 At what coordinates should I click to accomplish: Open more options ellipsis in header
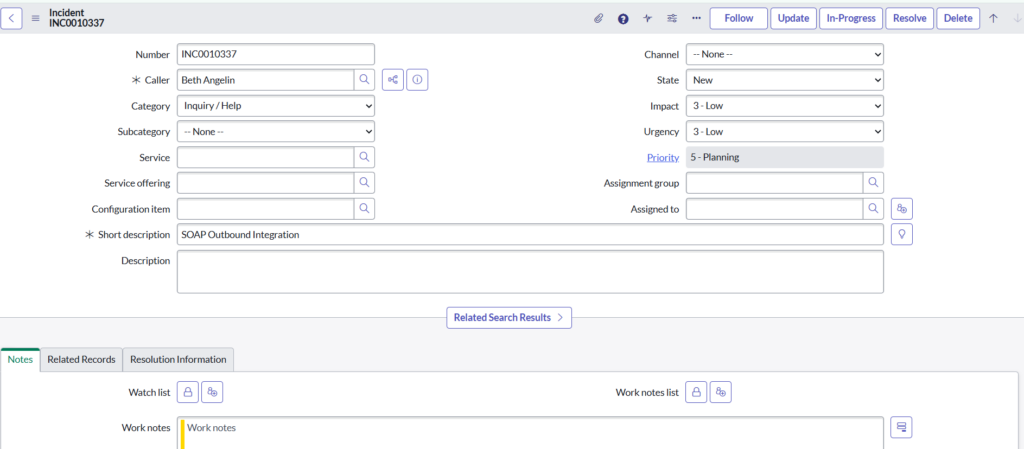point(696,18)
